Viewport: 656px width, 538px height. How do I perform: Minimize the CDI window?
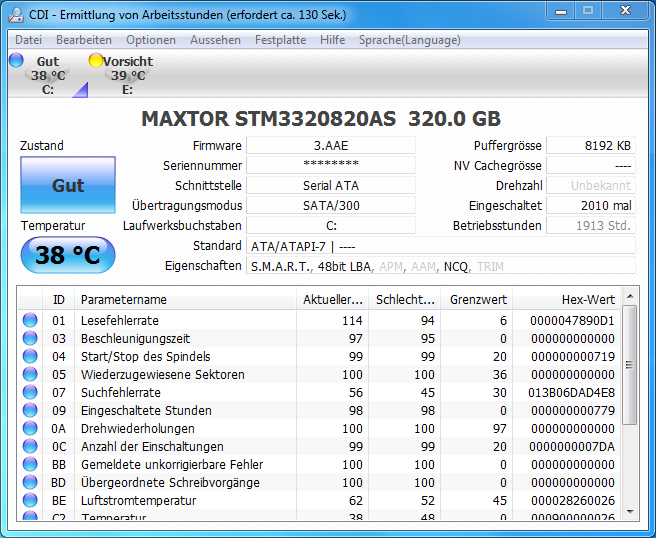coord(561,11)
